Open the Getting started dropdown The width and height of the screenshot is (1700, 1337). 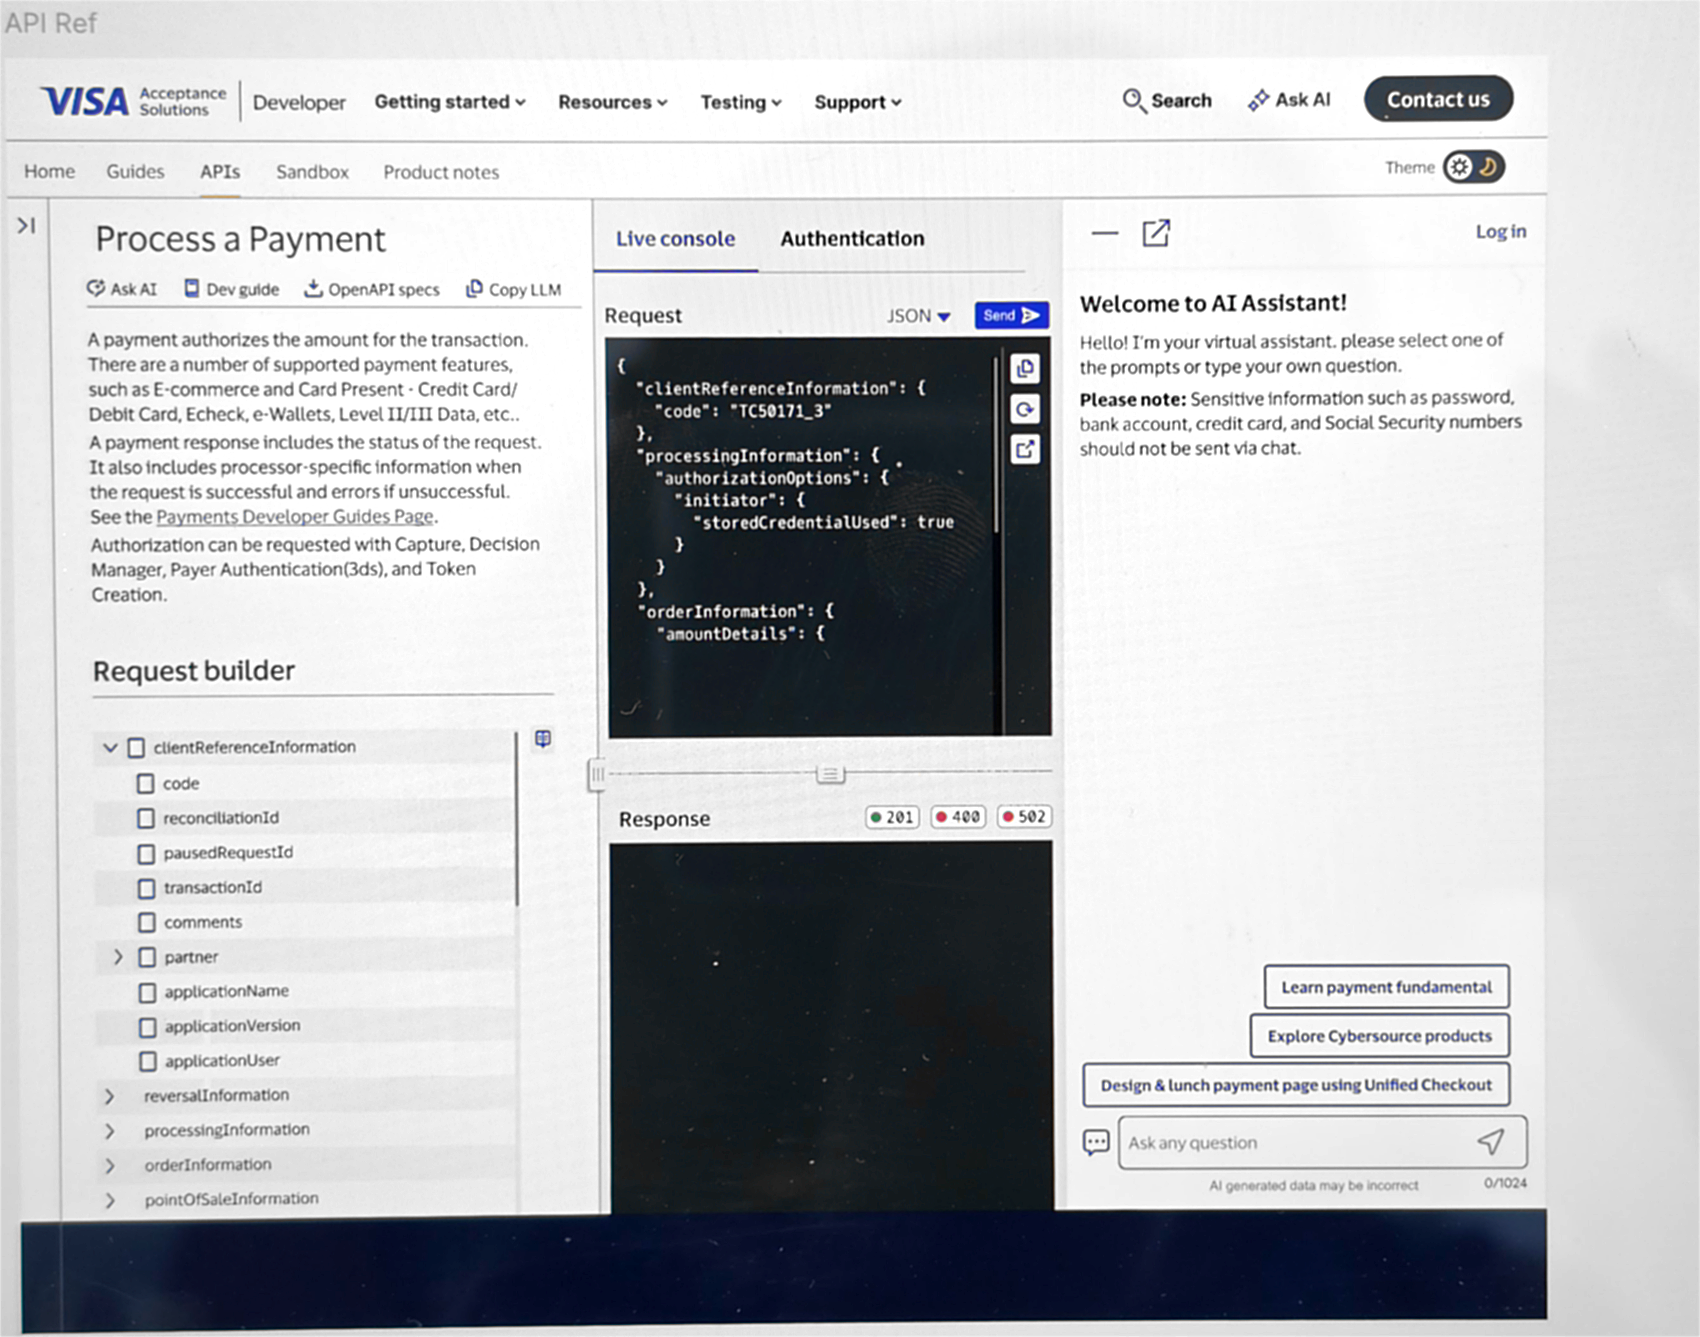tap(450, 102)
